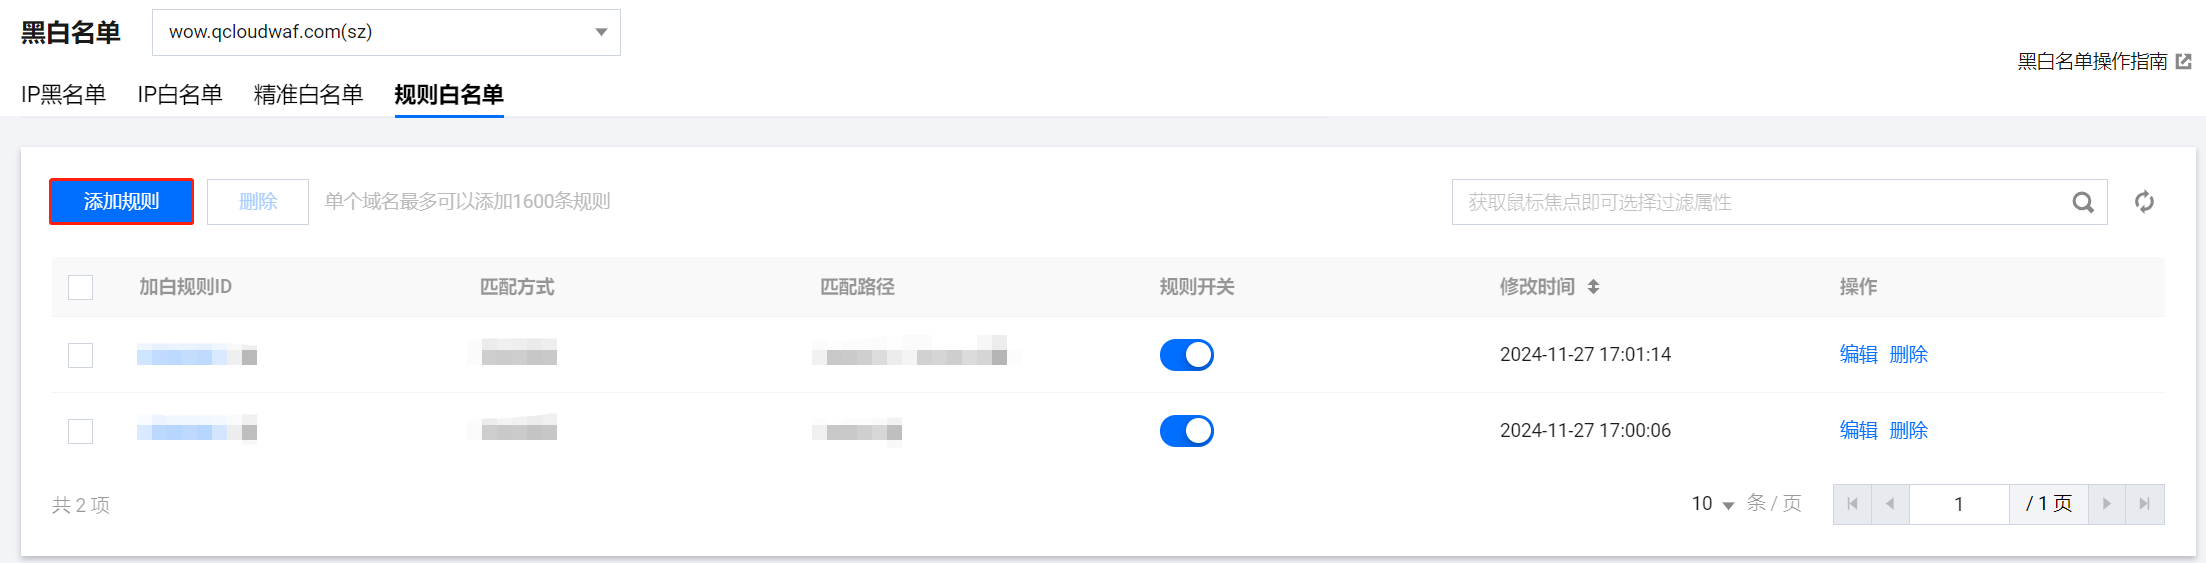
Task: Click 编辑 for the 17:01:14 rule
Action: click(x=1858, y=355)
